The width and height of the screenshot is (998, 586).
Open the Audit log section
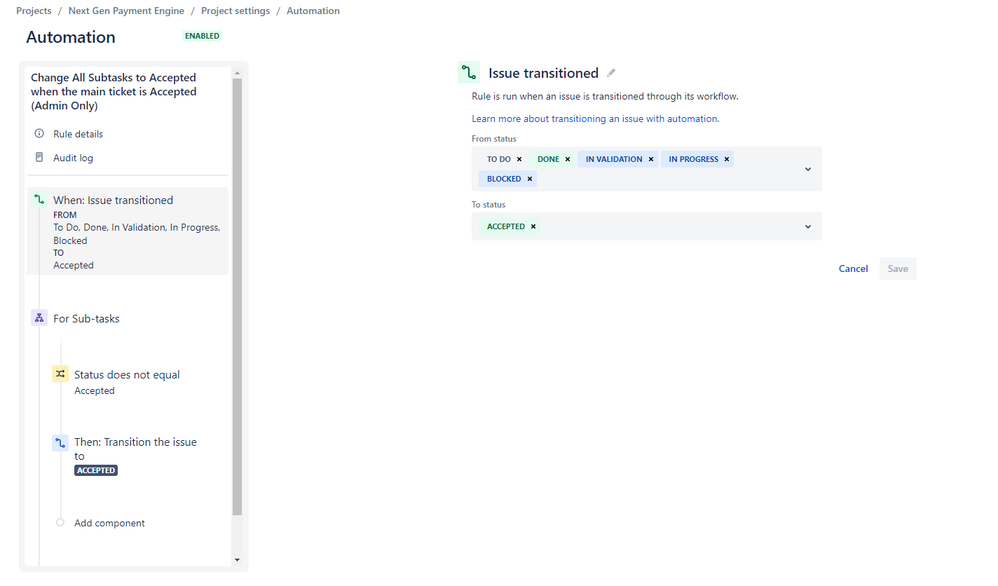pos(73,158)
